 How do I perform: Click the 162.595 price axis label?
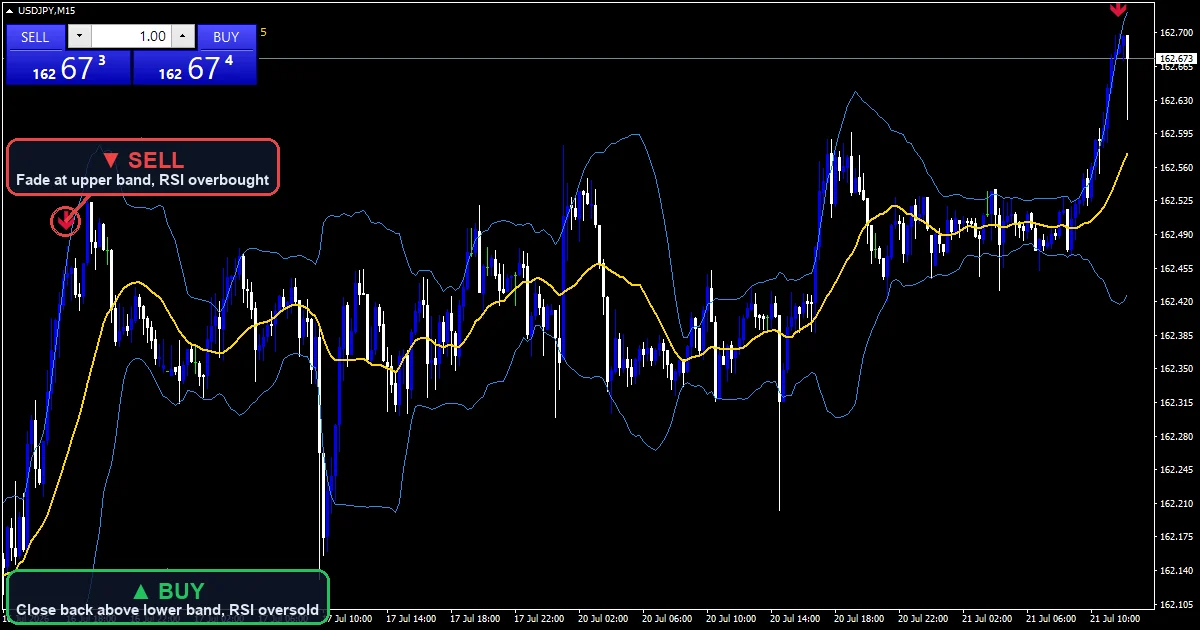pos(1175,134)
